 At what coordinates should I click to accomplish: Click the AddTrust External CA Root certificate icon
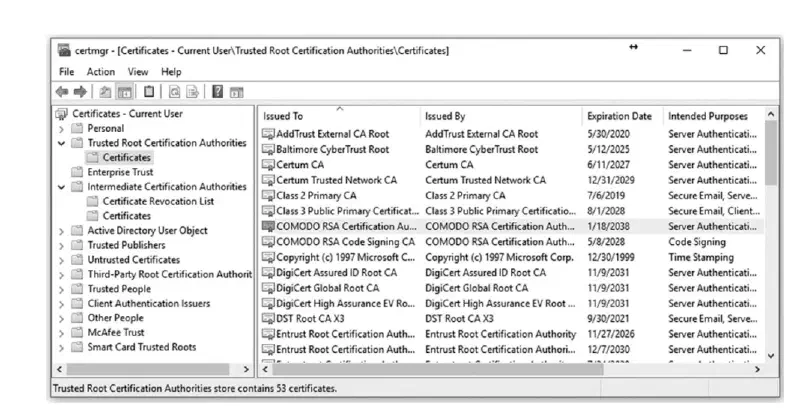[x=268, y=134]
